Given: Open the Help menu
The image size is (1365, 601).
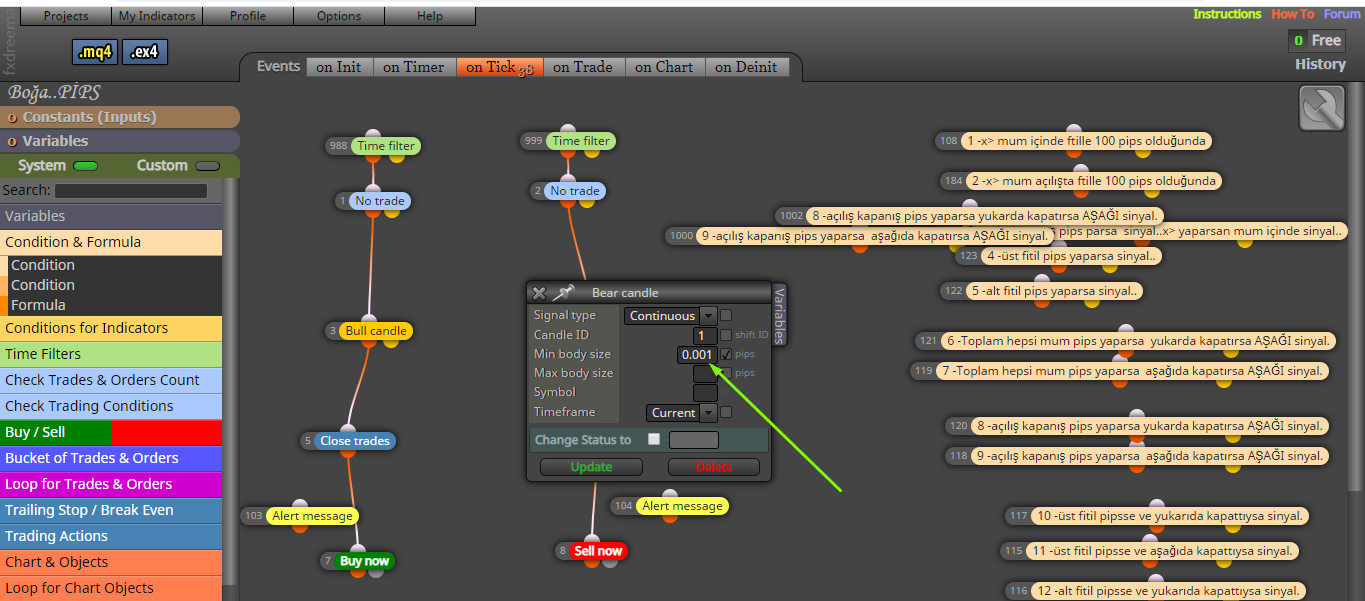Looking at the screenshot, I should click(x=430, y=16).
